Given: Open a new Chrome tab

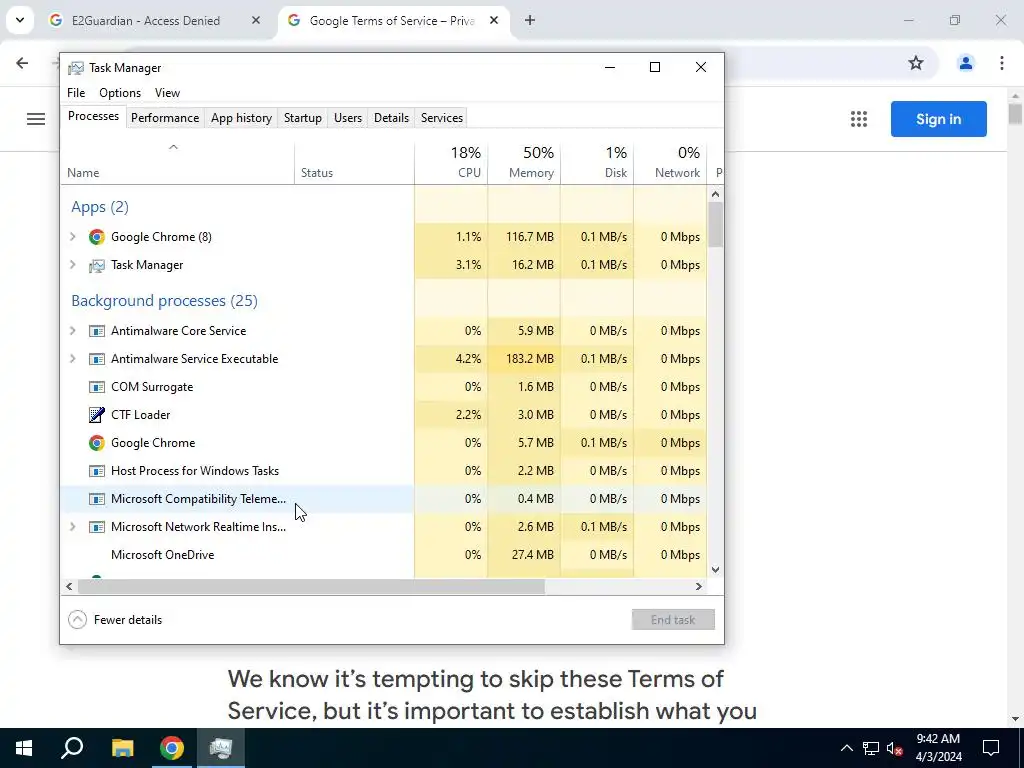Looking at the screenshot, I should (x=530, y=20).
